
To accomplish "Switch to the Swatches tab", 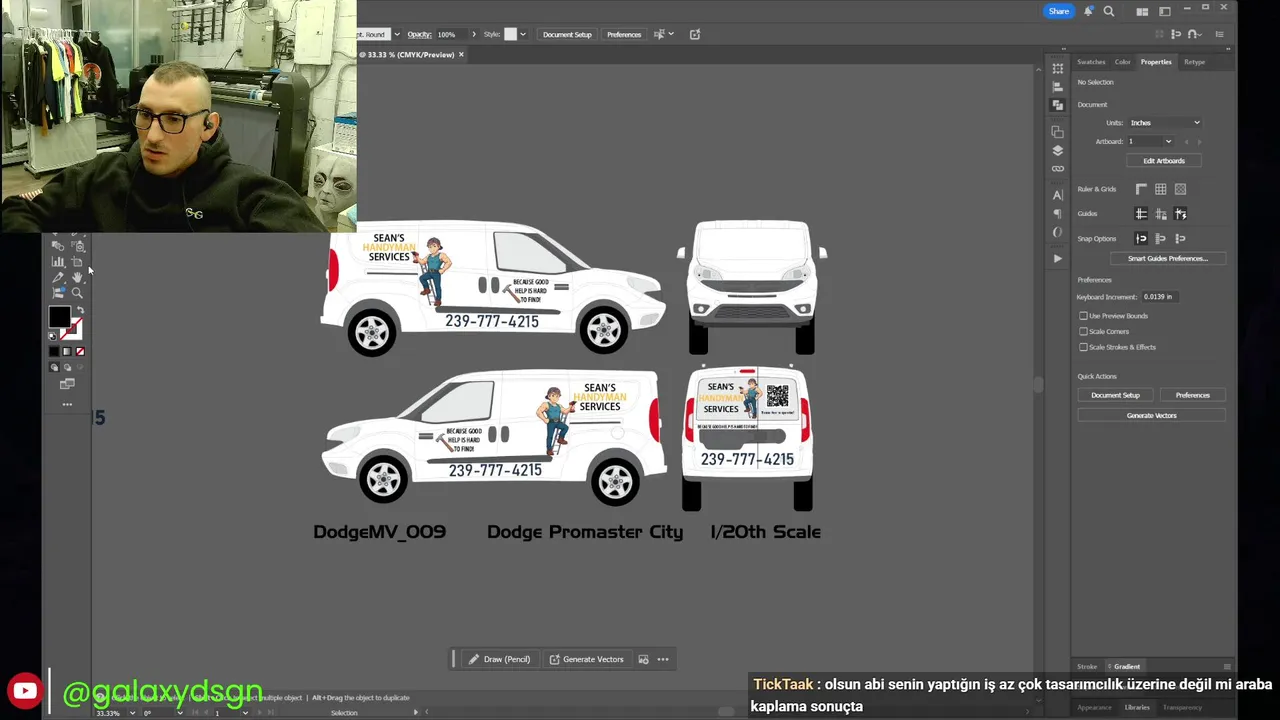I will [1091, 62].
